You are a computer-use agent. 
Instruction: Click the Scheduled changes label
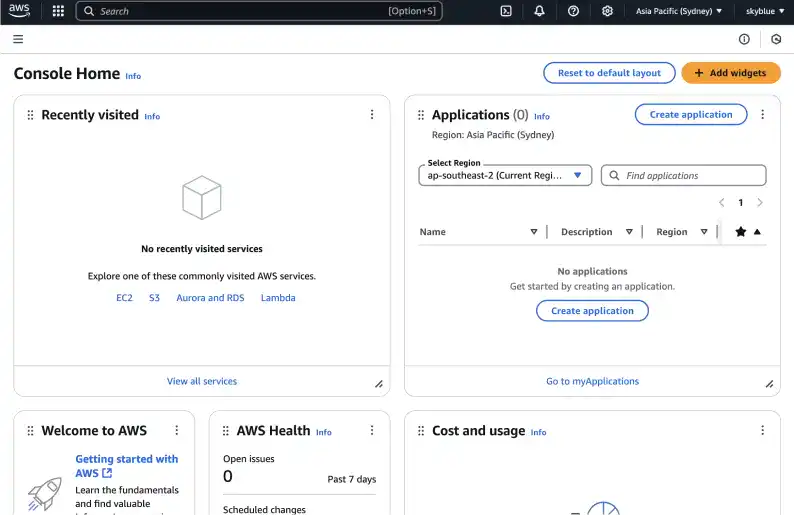(264, 509)
